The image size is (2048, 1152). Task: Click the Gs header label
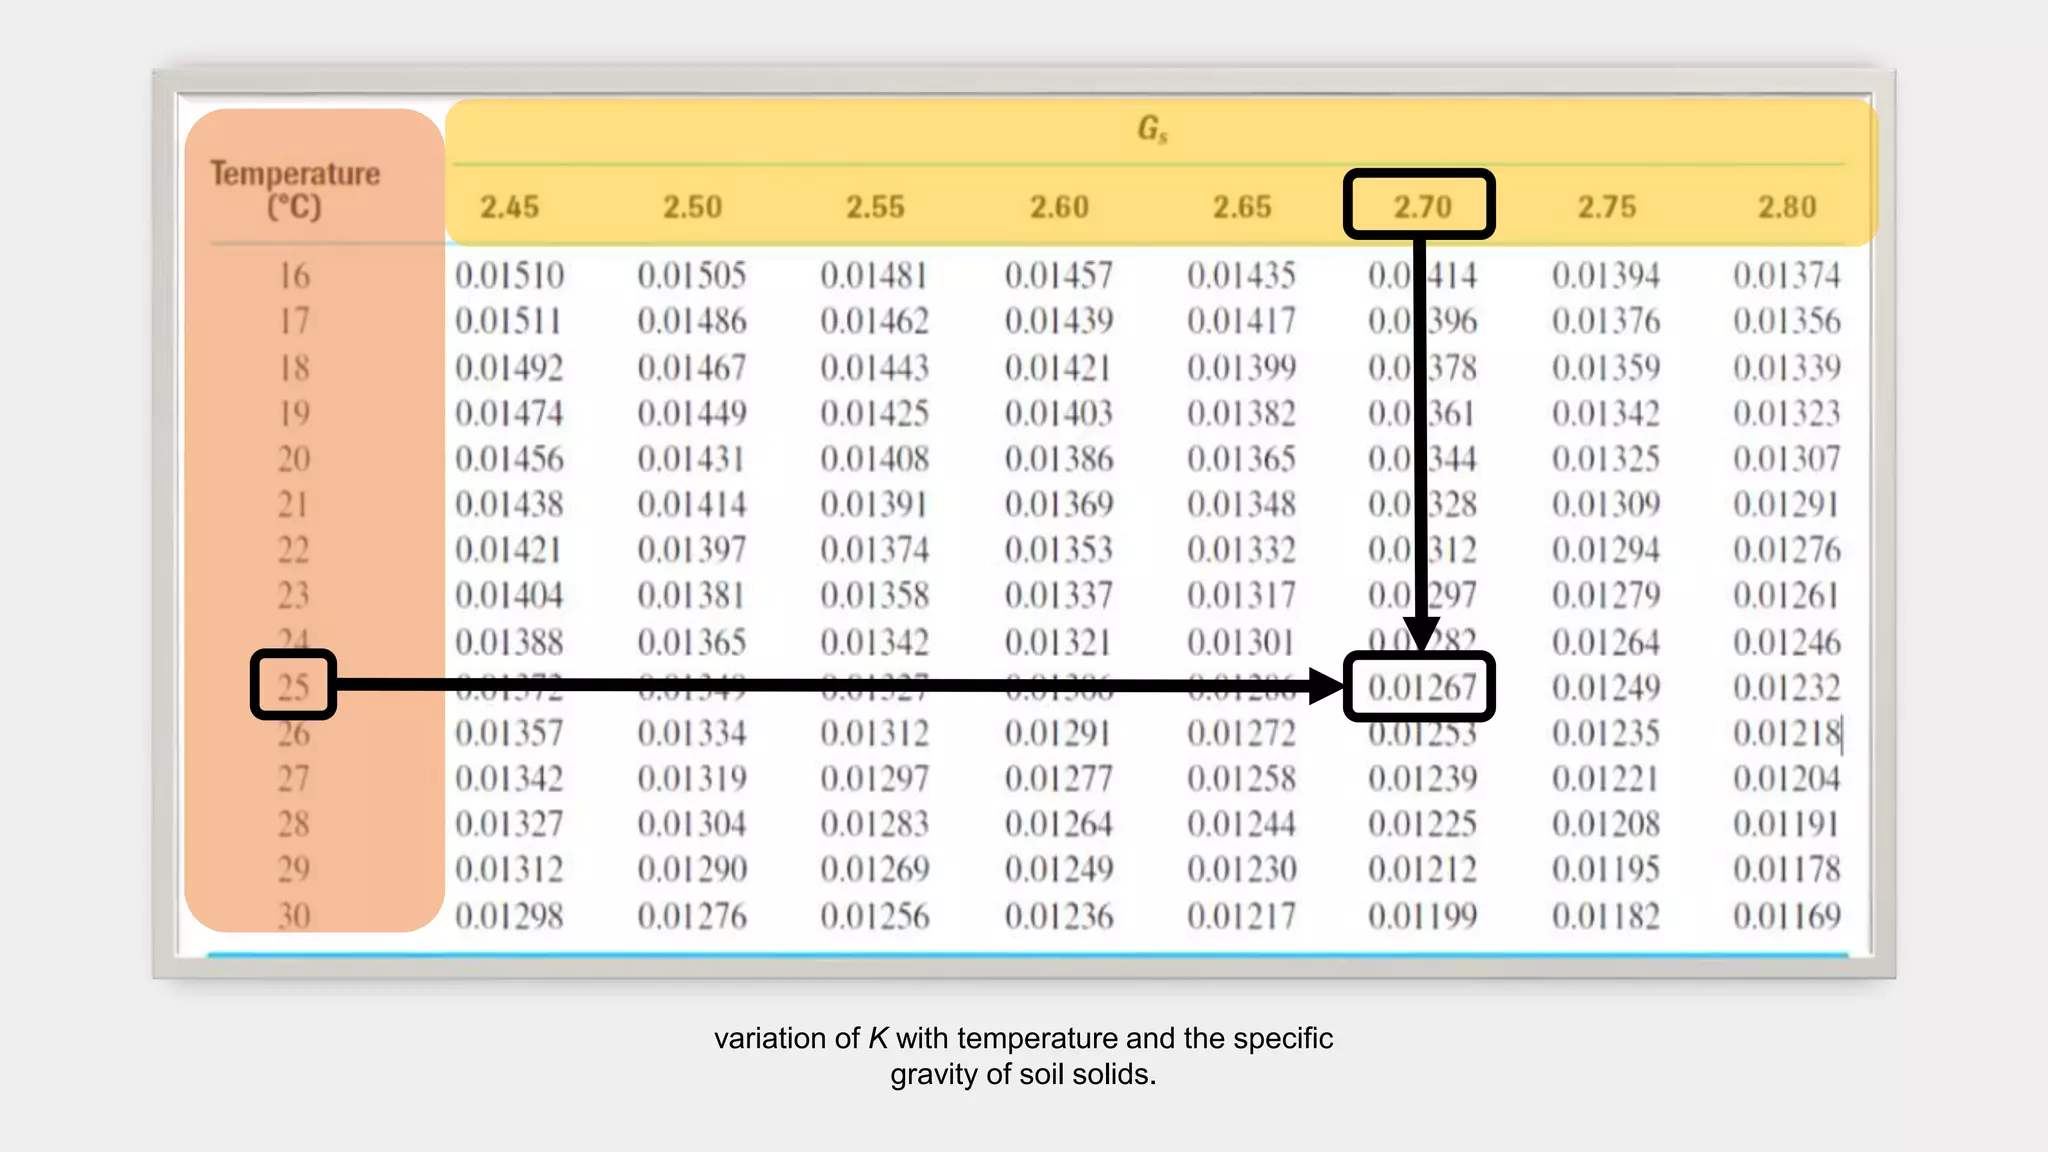click(x=1152, y=129)
